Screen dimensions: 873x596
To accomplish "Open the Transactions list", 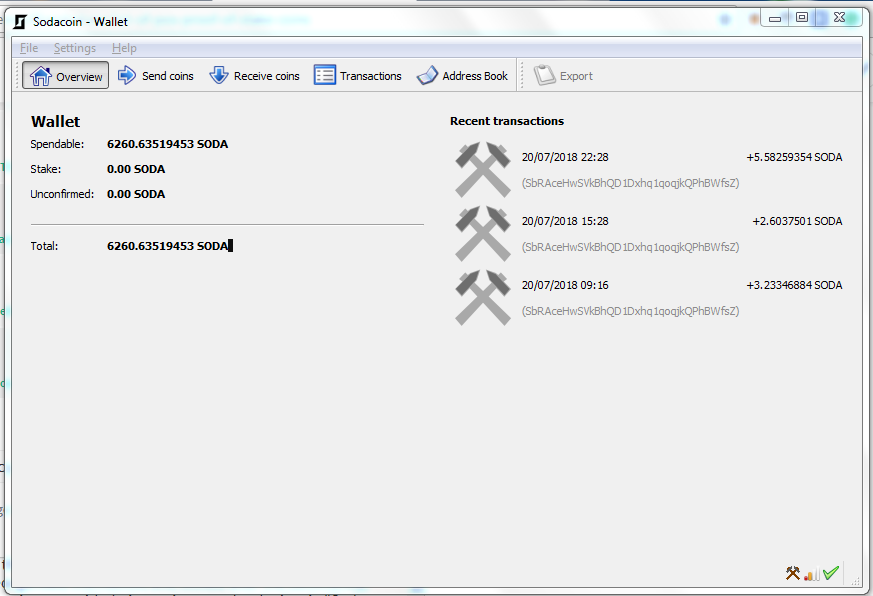I will 357,75.
